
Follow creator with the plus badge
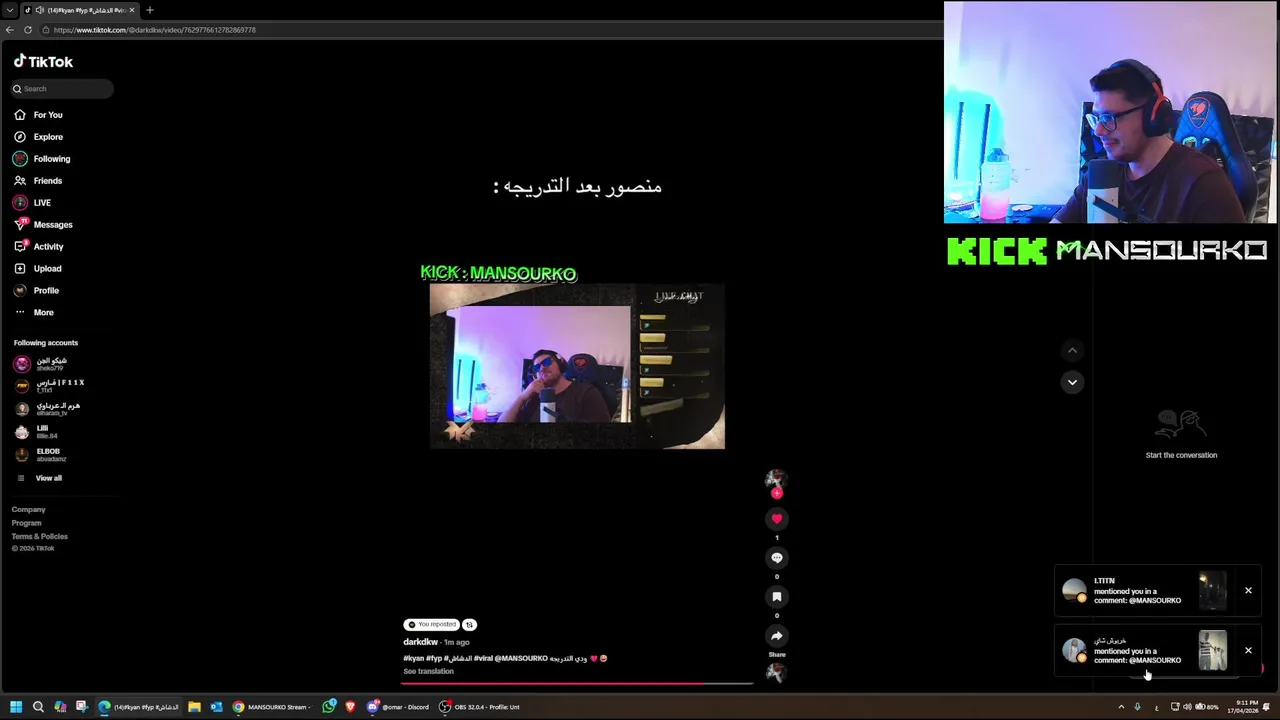(777, 493)
